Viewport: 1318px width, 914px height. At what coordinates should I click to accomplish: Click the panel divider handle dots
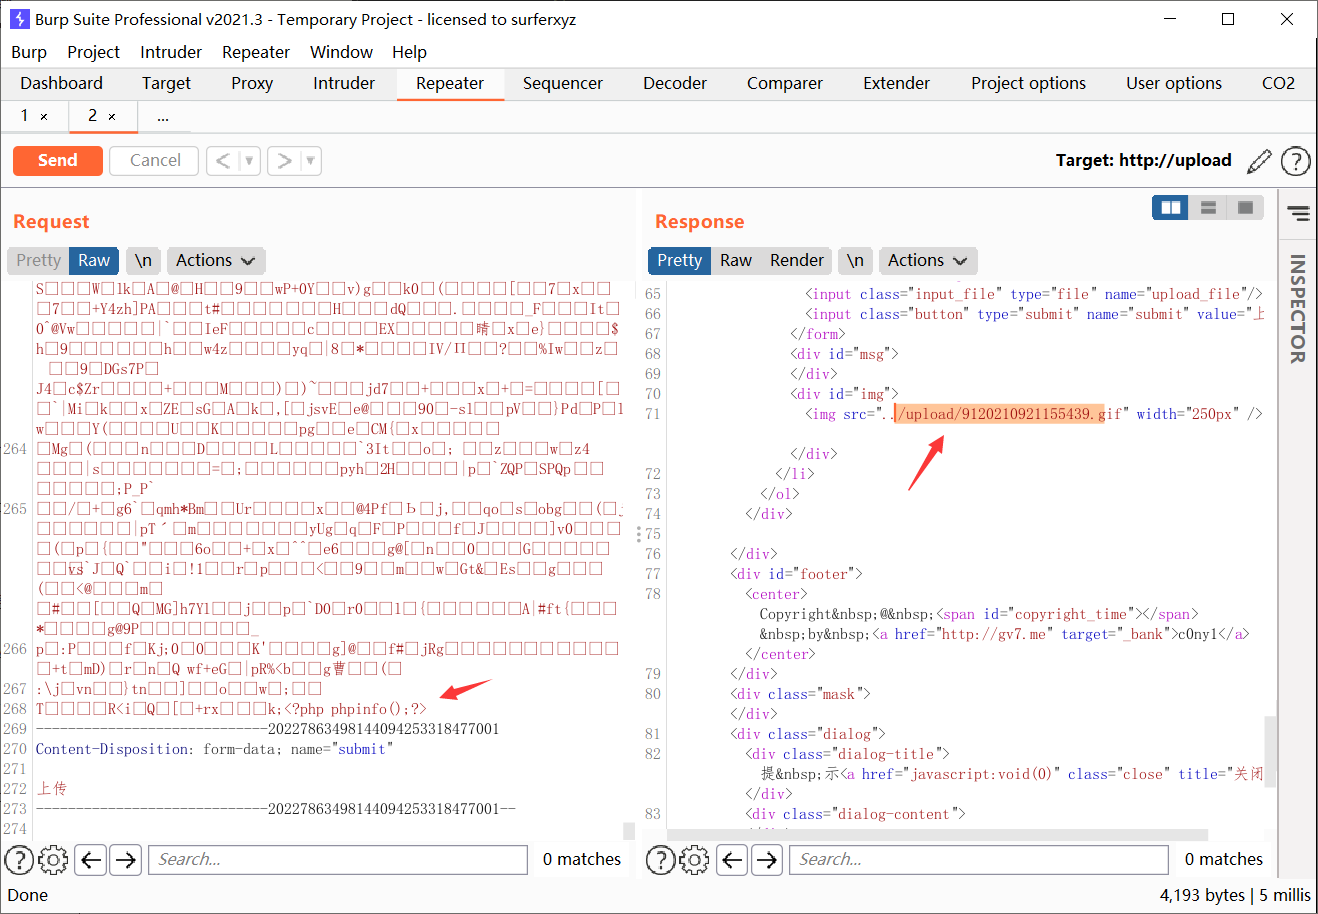639,533
